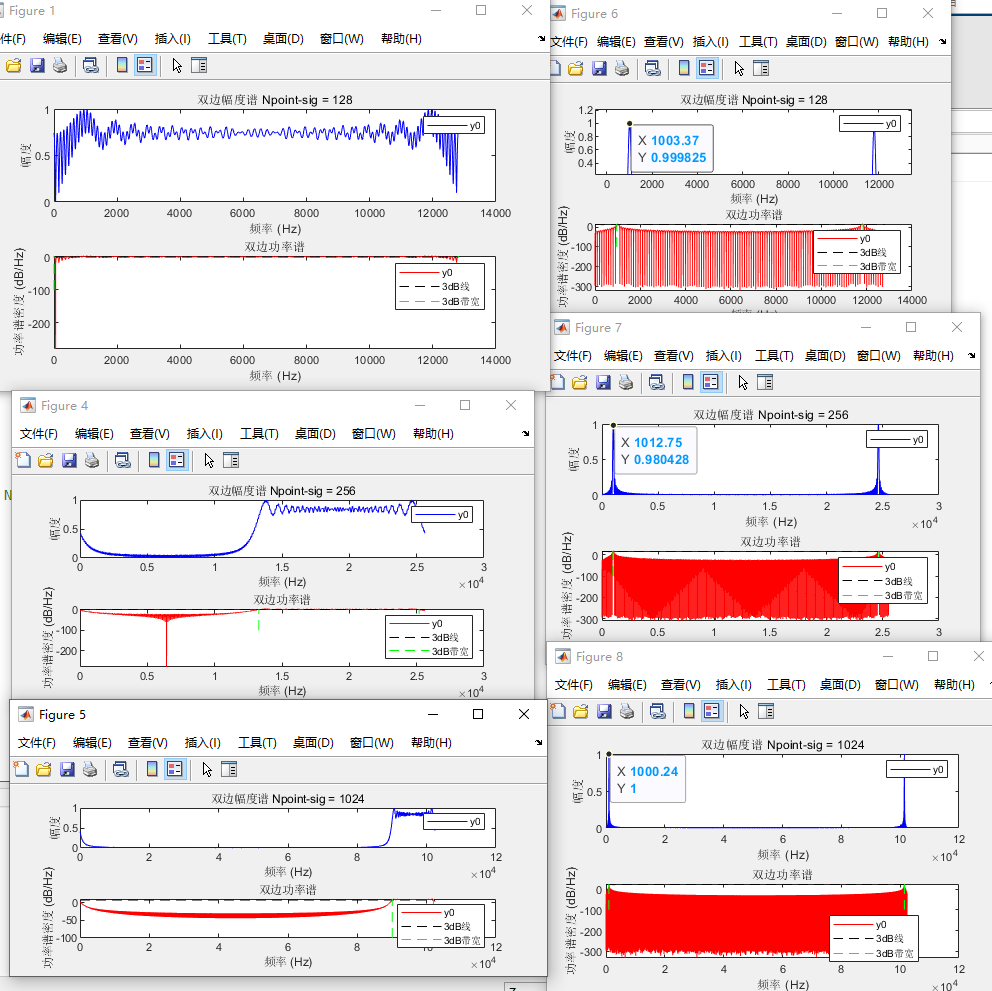The image size is (992, 991).
Task: Open a file from Figure 5 toolbar
Action: tap(44, 769)
